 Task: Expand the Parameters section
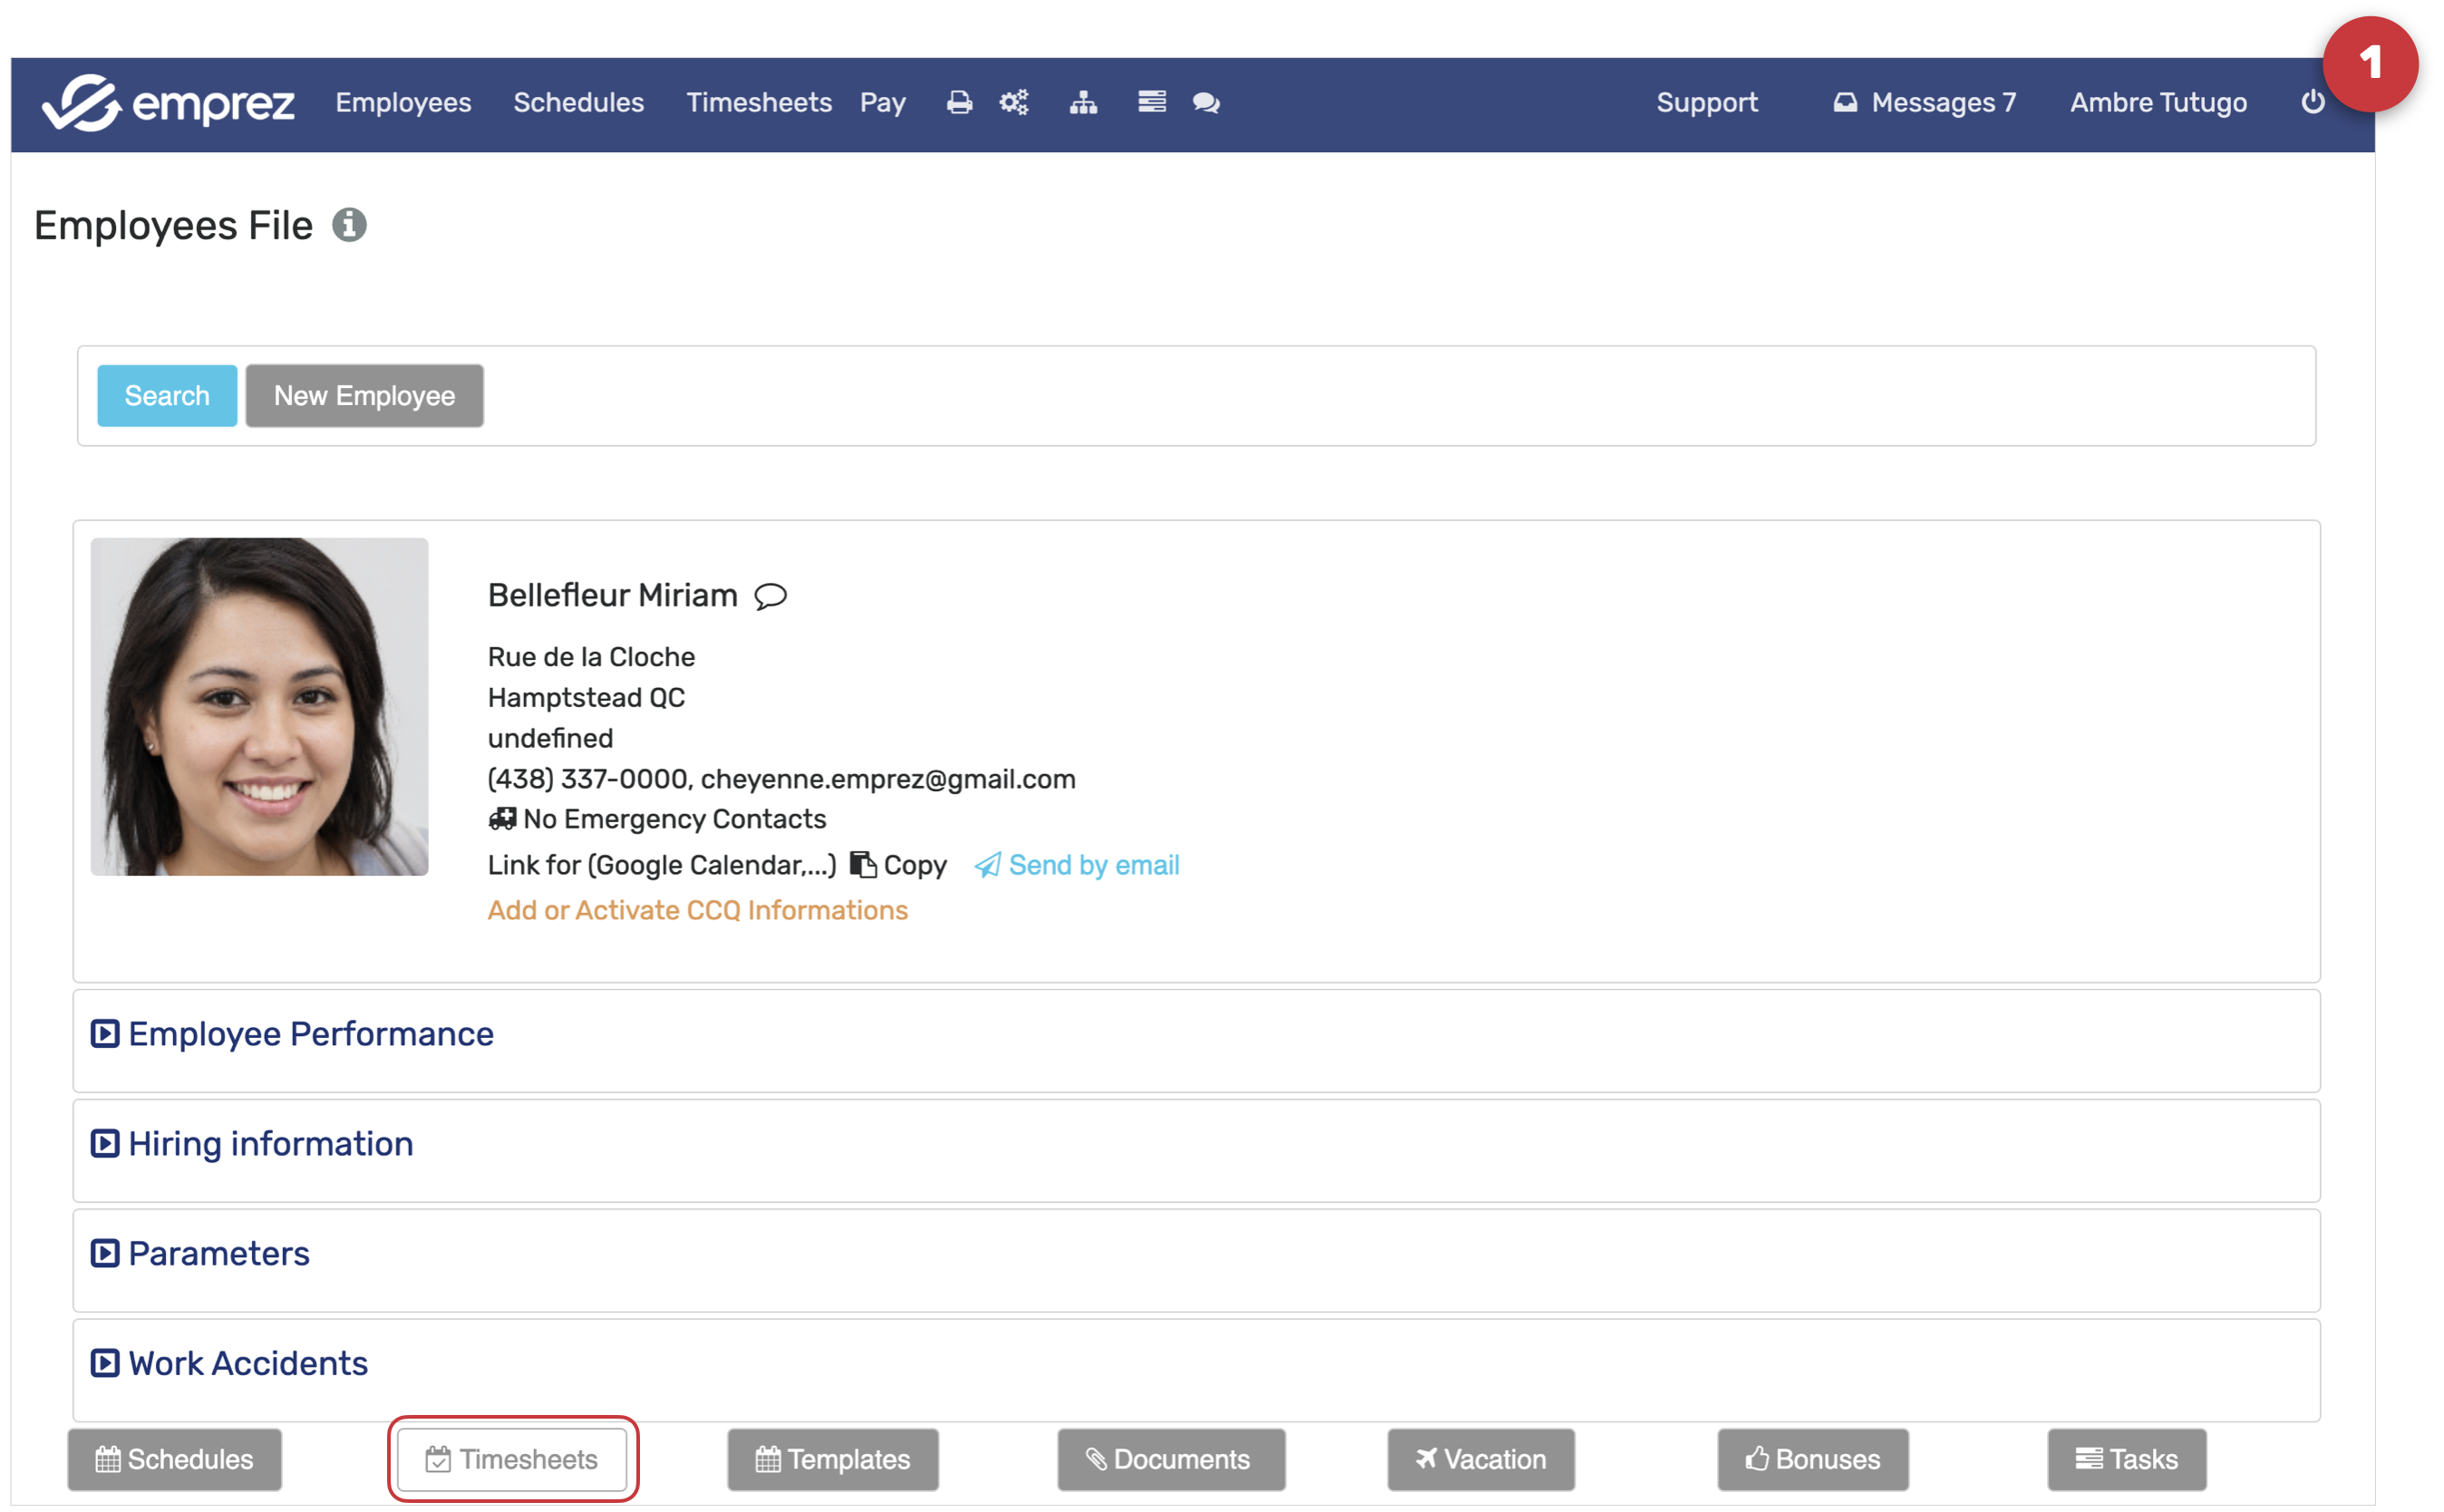(x=218, y=1254)
